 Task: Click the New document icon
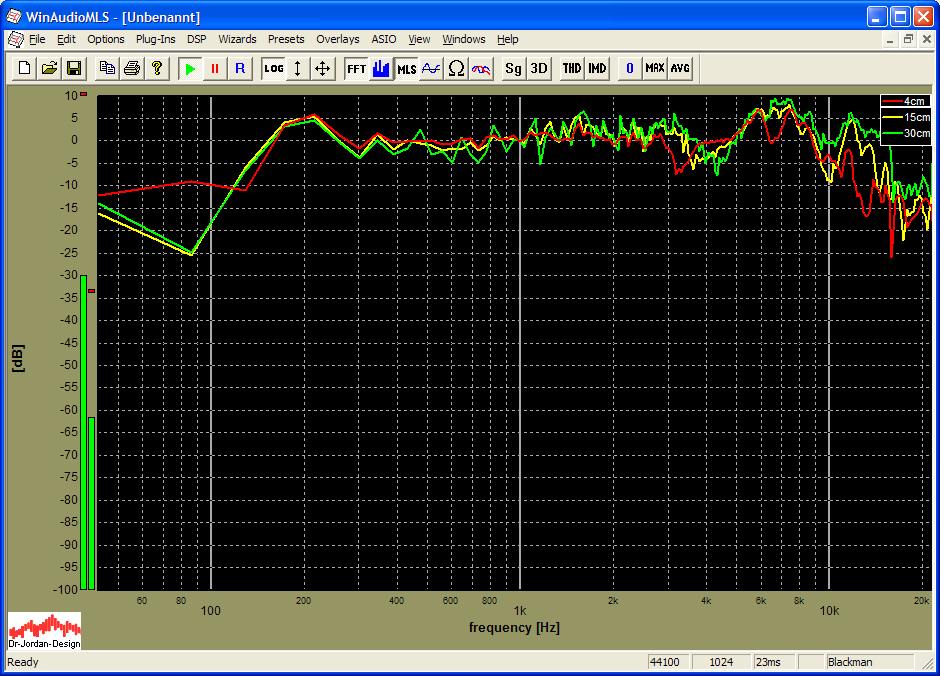24,68
